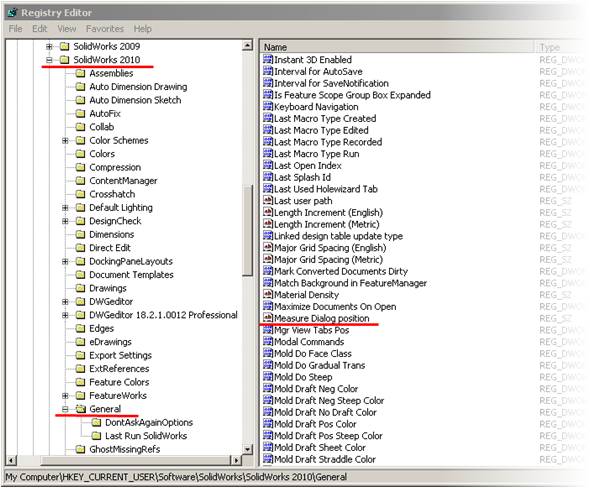Collapse the SolidWorks 2010 key
The height and width of the screenshot is (488, 590).
[x=49, y=60]
